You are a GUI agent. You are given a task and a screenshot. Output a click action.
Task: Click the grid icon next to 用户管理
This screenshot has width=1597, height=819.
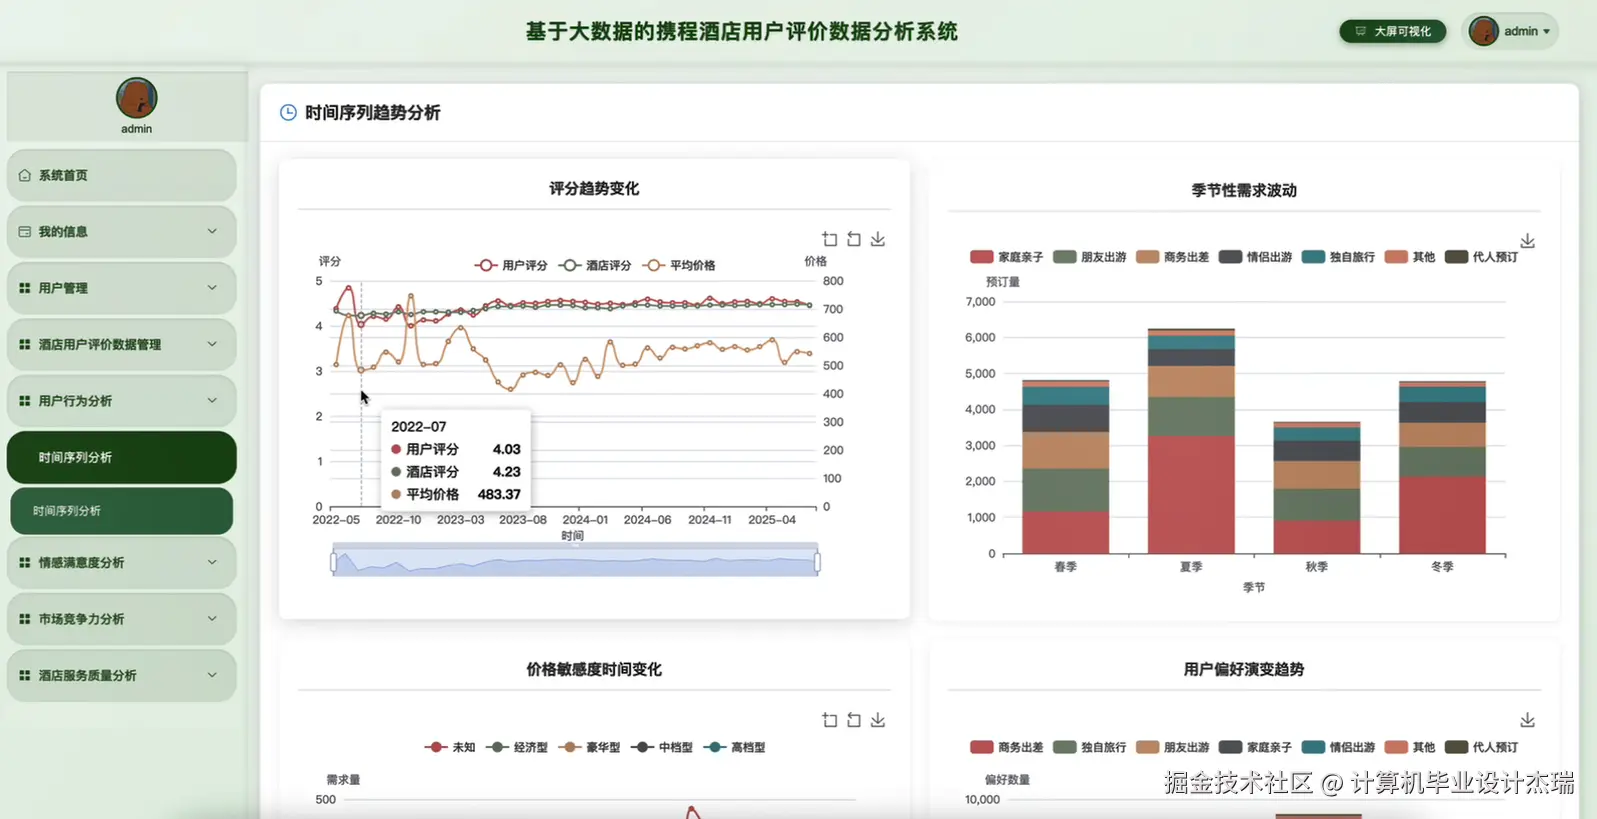tap(25, 288)
